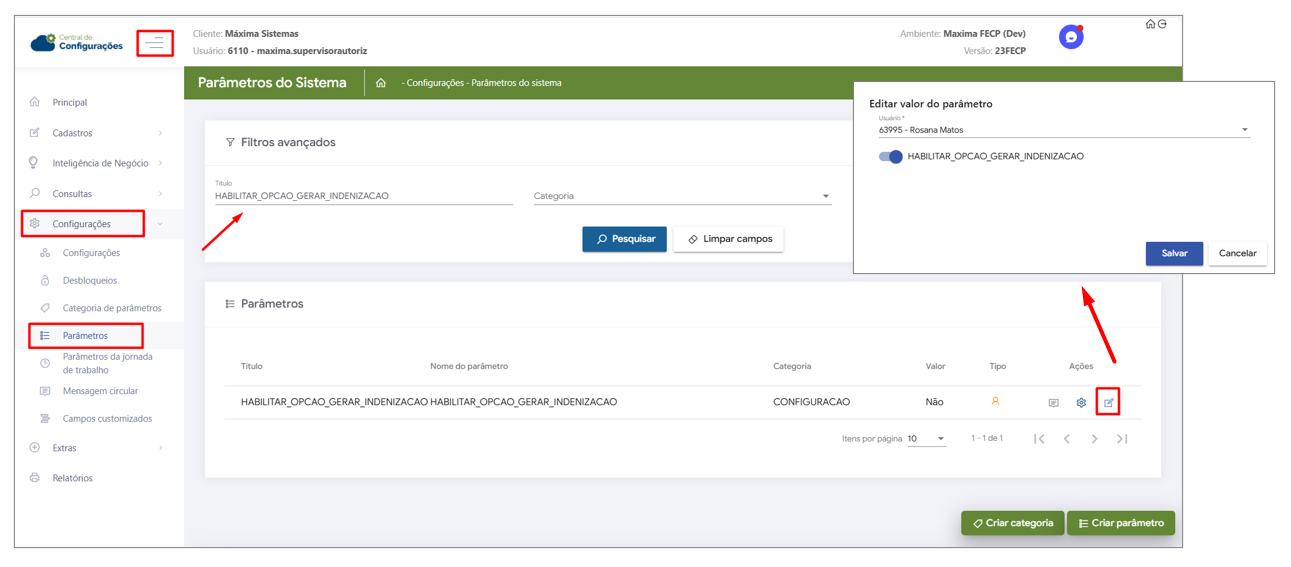Image resolution: width=1291 pixels, height=567 pixels.
Task: Select Desbloqueios in the sidebar
Action: (x=90, y=281)
